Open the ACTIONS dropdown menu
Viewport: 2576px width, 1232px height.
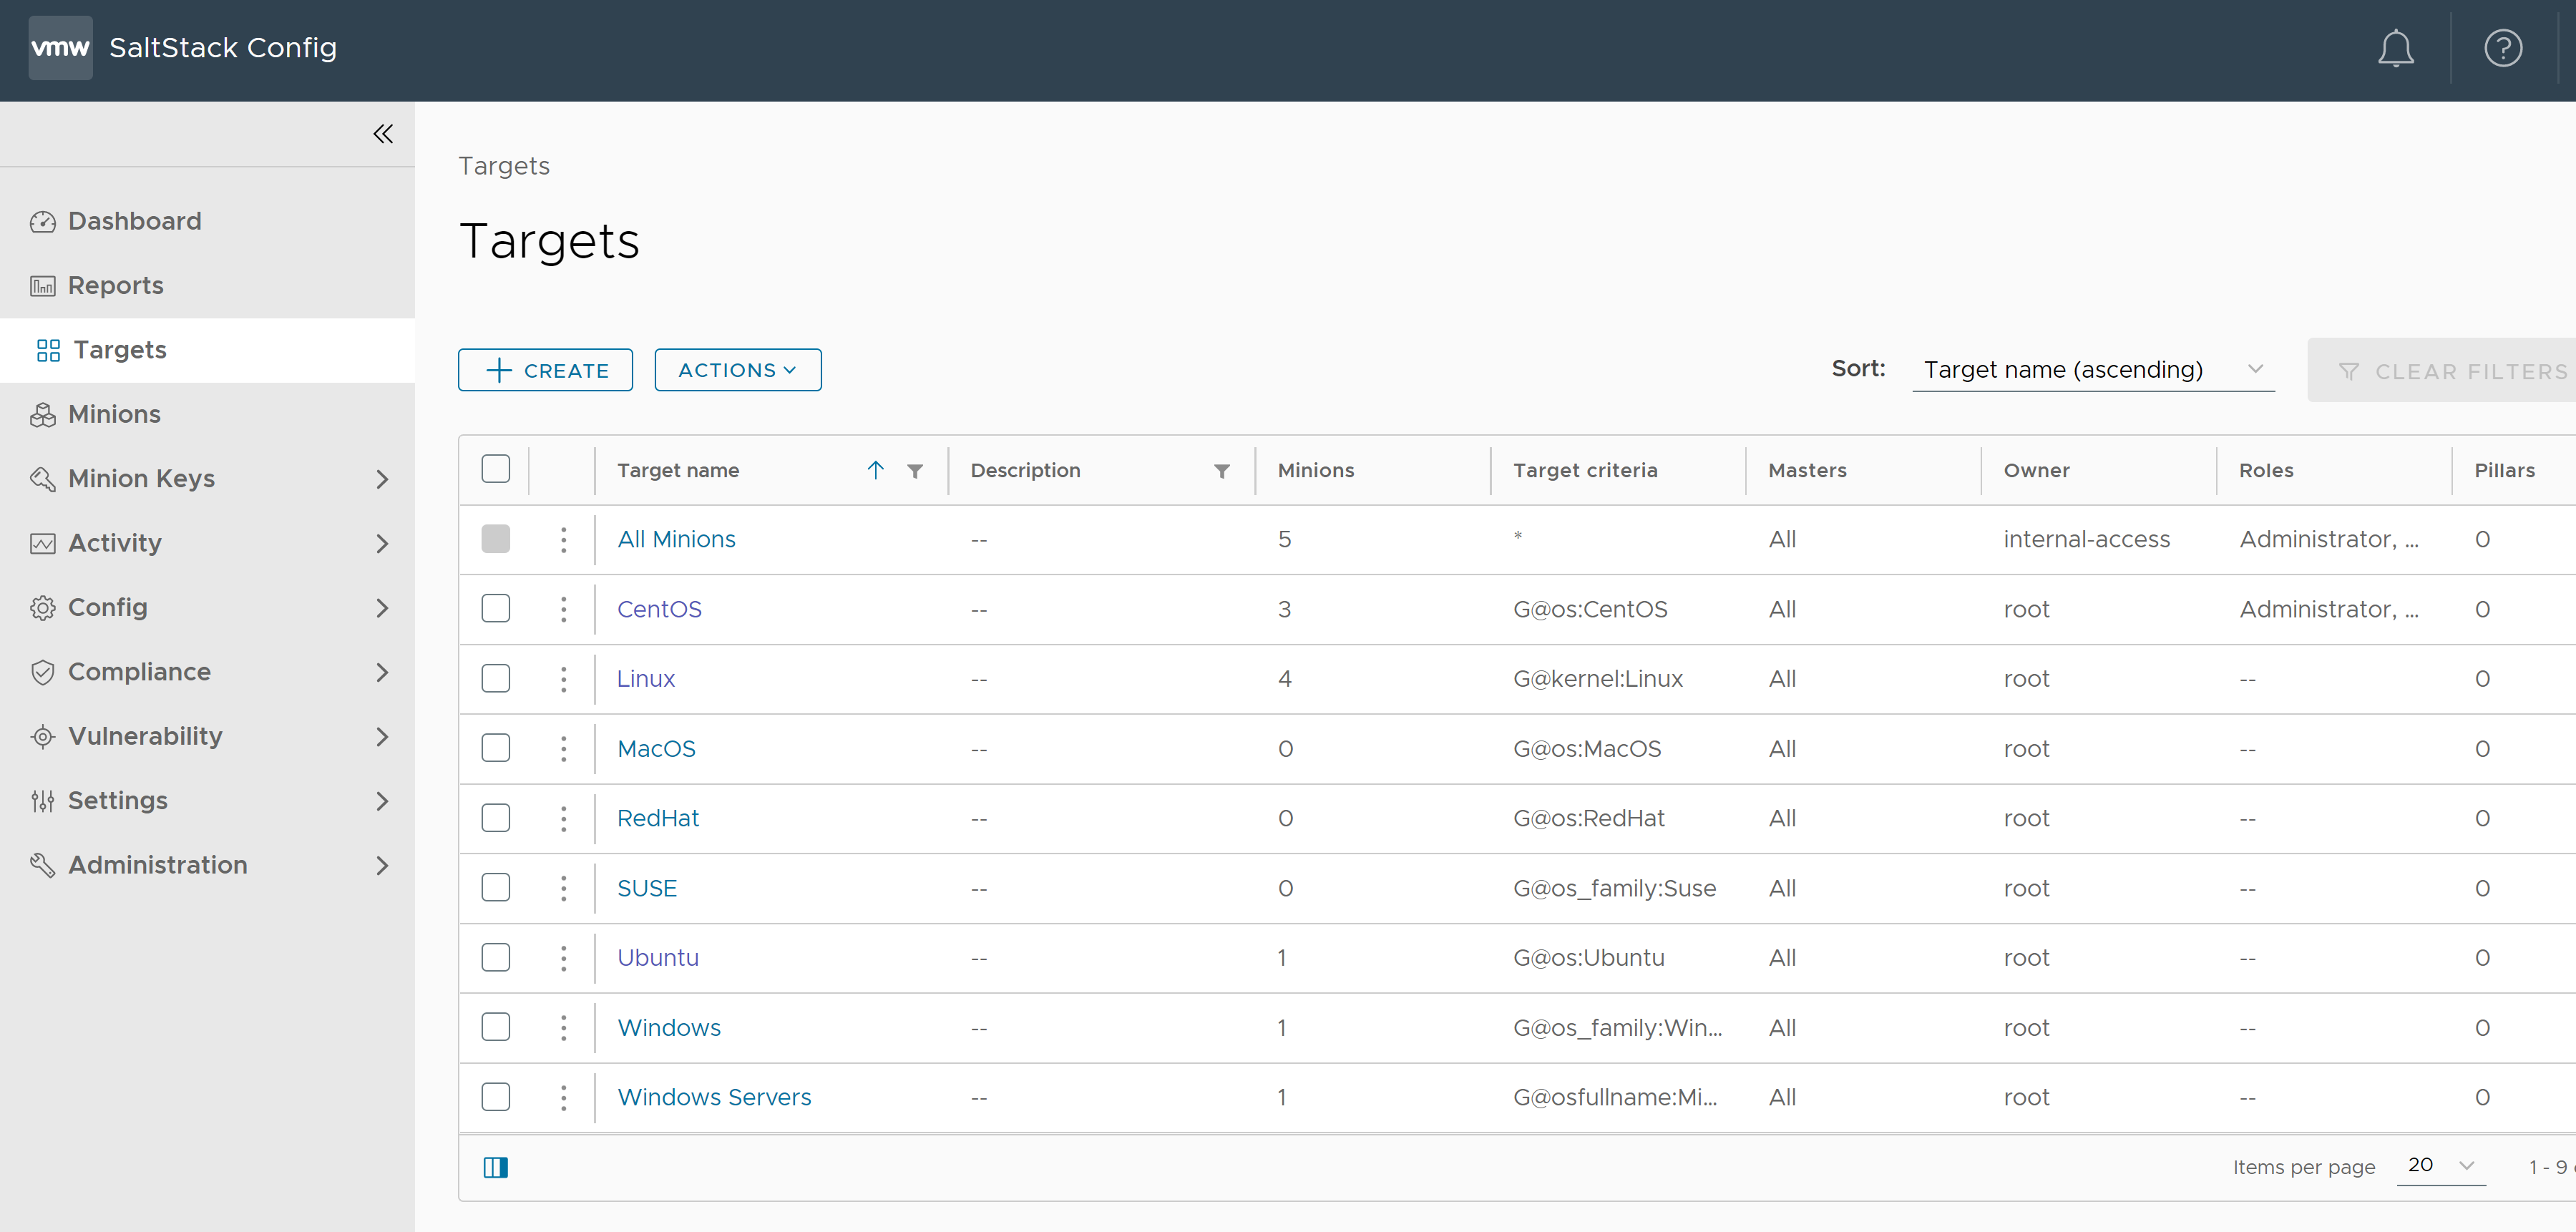[738, 368]
